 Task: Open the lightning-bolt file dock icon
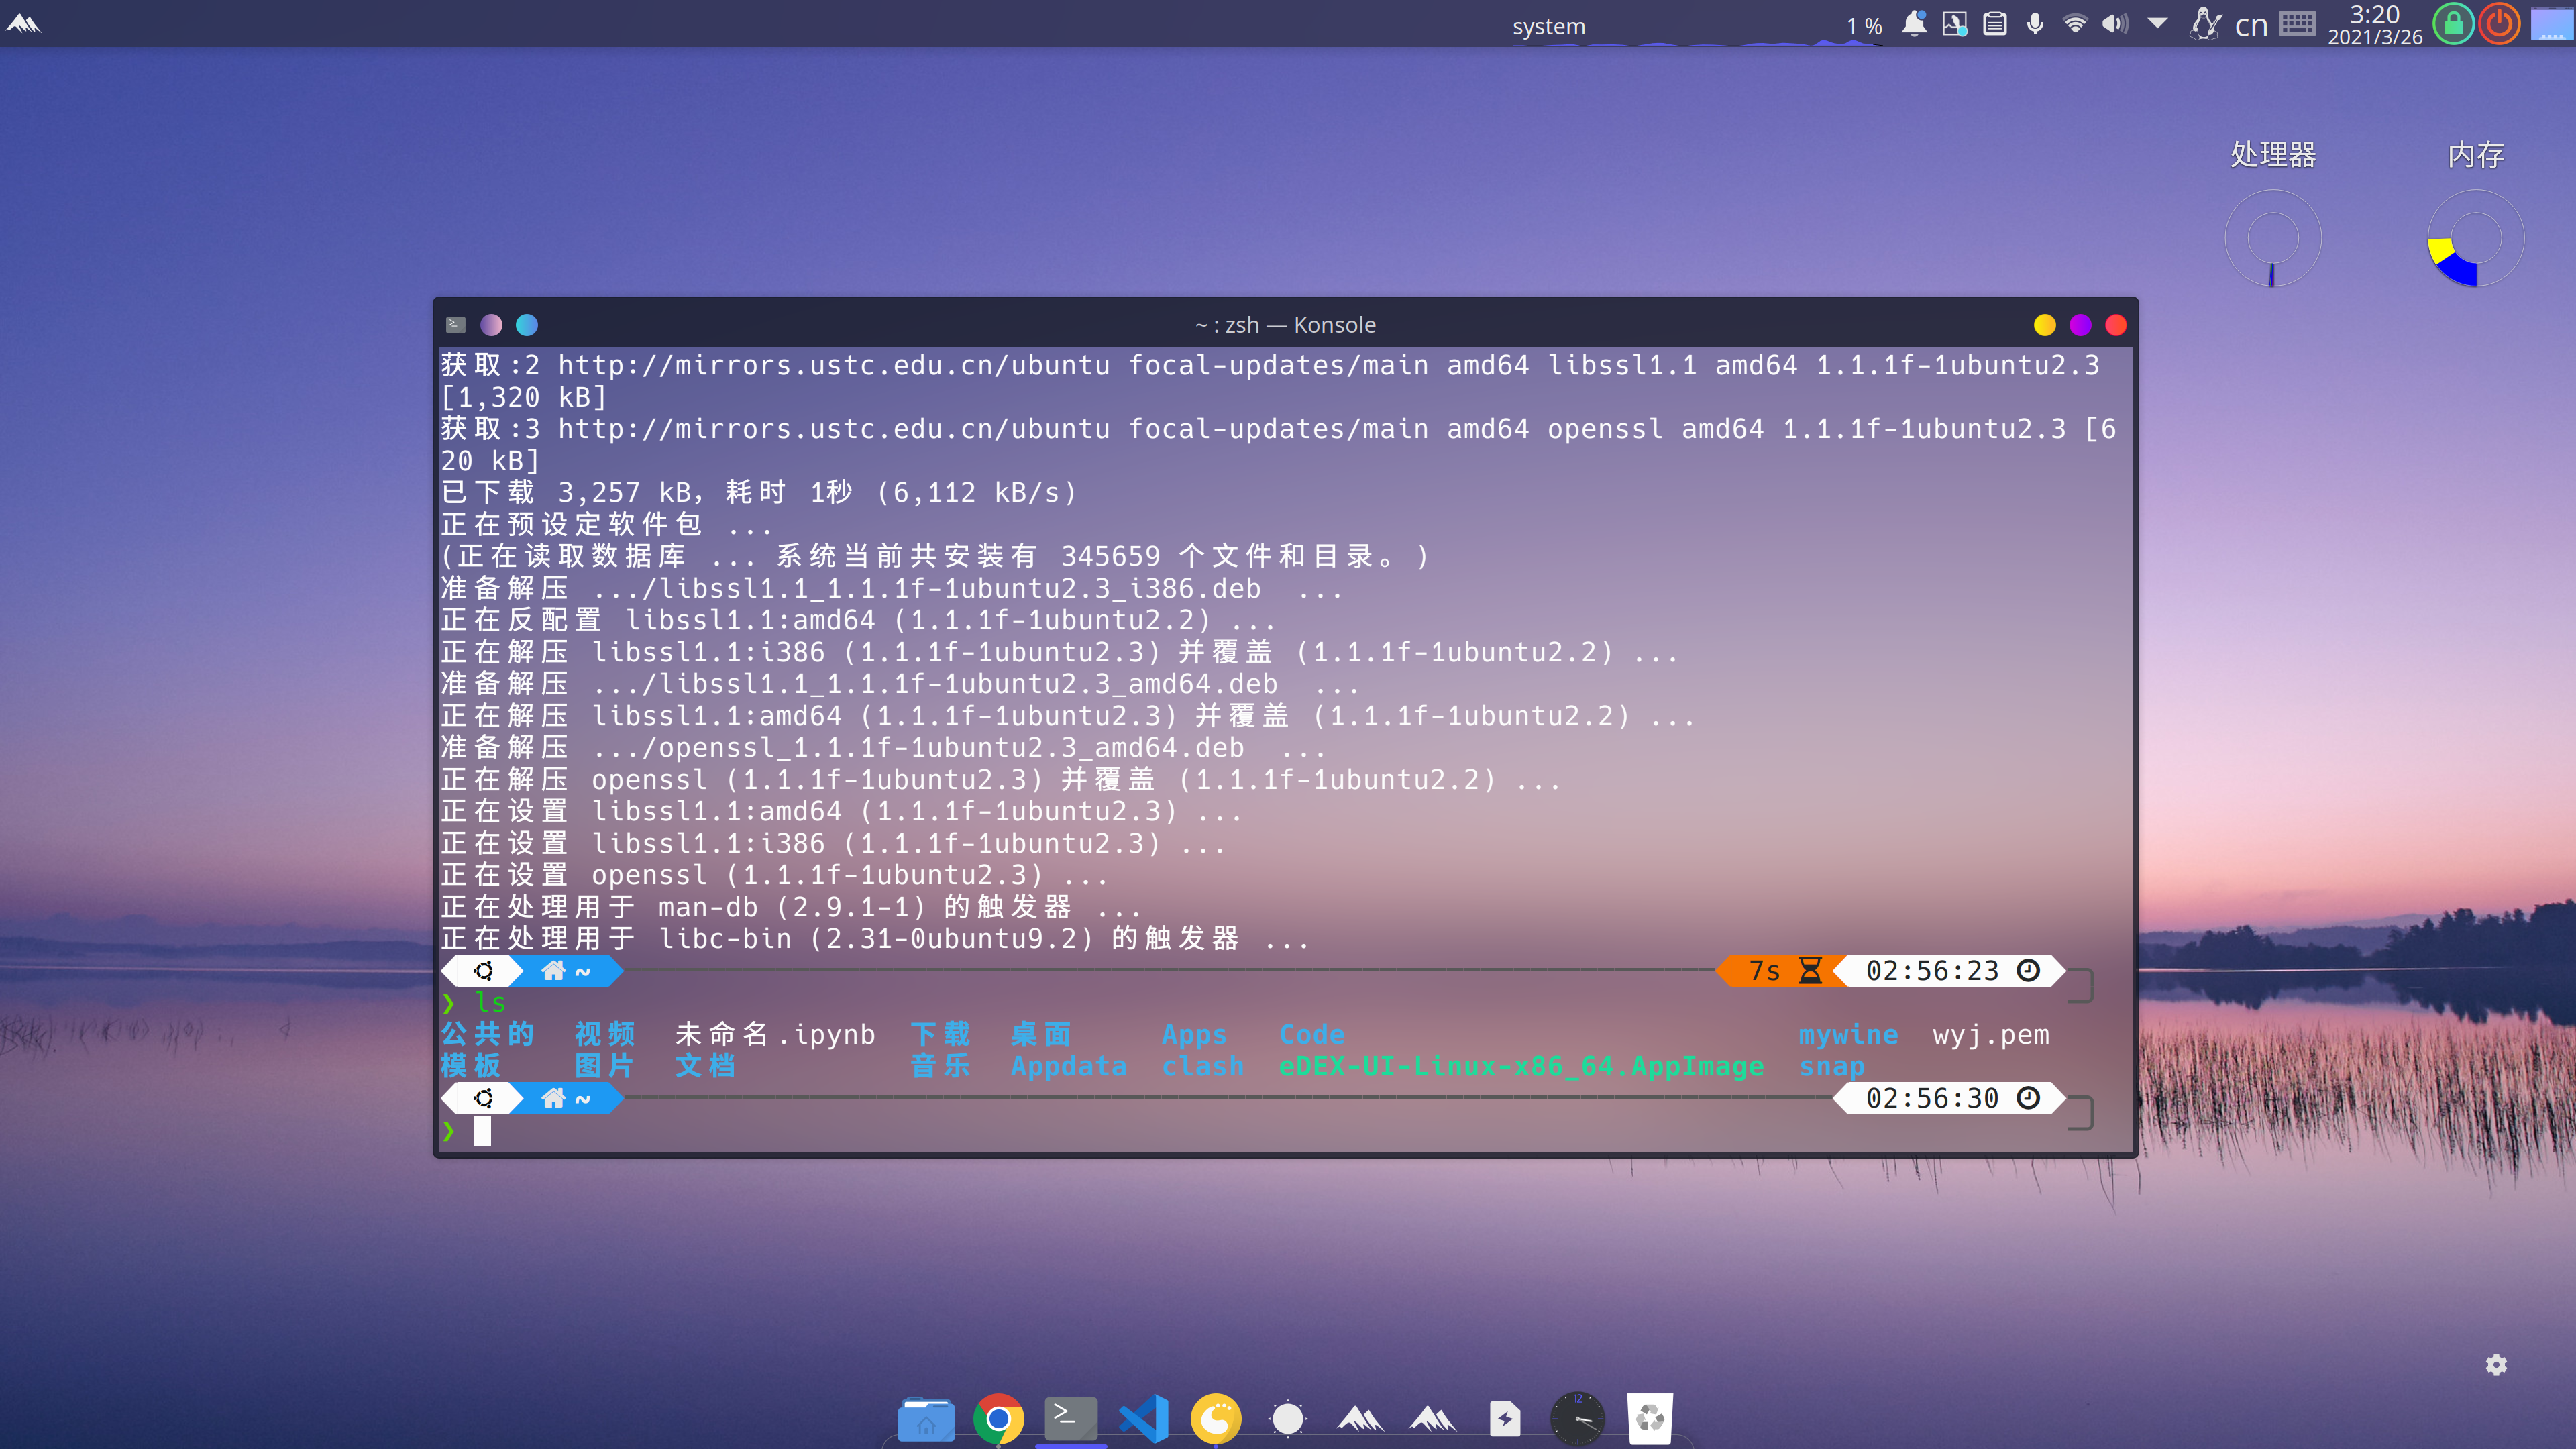1505,1418
